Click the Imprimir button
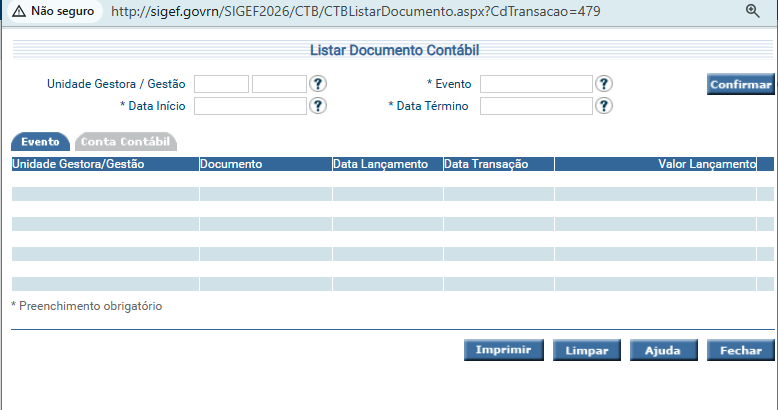Viewport: 778px width, 410px height. [x=504, y=350]
